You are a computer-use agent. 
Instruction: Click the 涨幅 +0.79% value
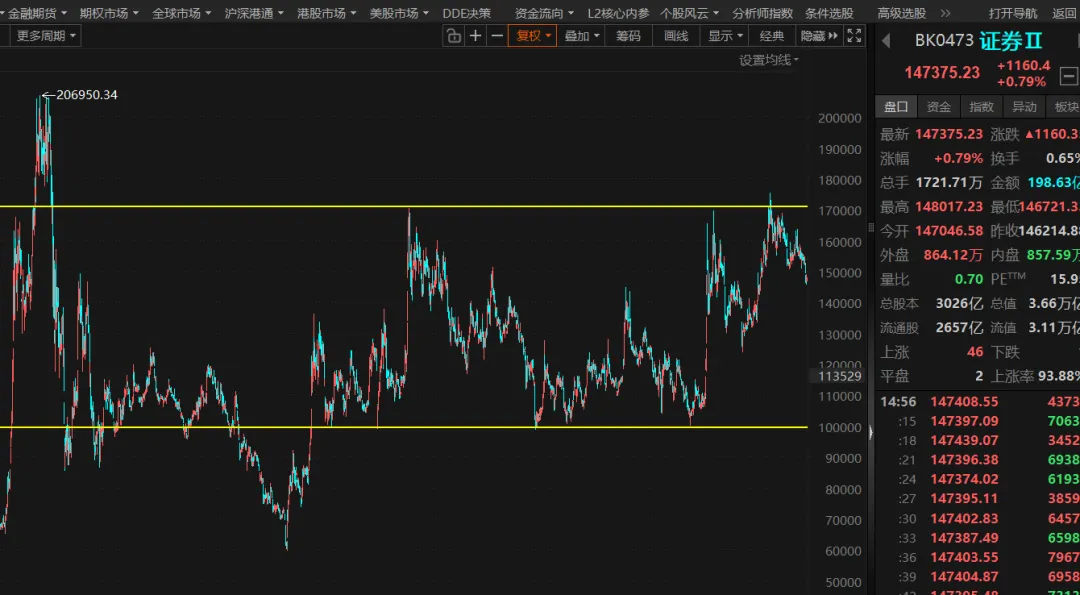(x=958, y=158)
